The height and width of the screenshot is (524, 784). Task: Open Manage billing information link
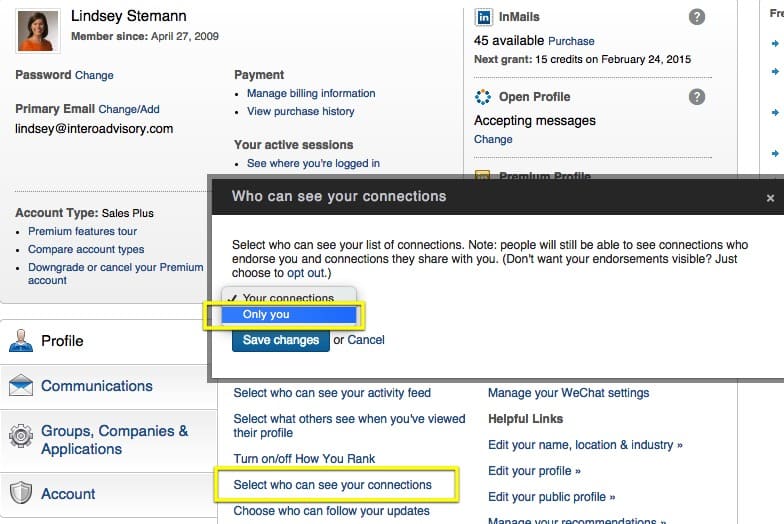(311, 94)
